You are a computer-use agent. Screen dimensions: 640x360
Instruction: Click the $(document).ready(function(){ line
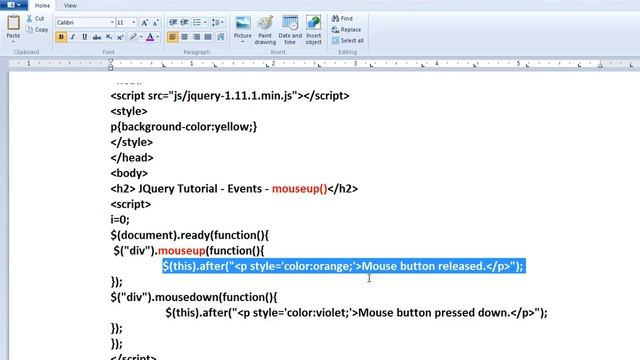coord(190,236)
